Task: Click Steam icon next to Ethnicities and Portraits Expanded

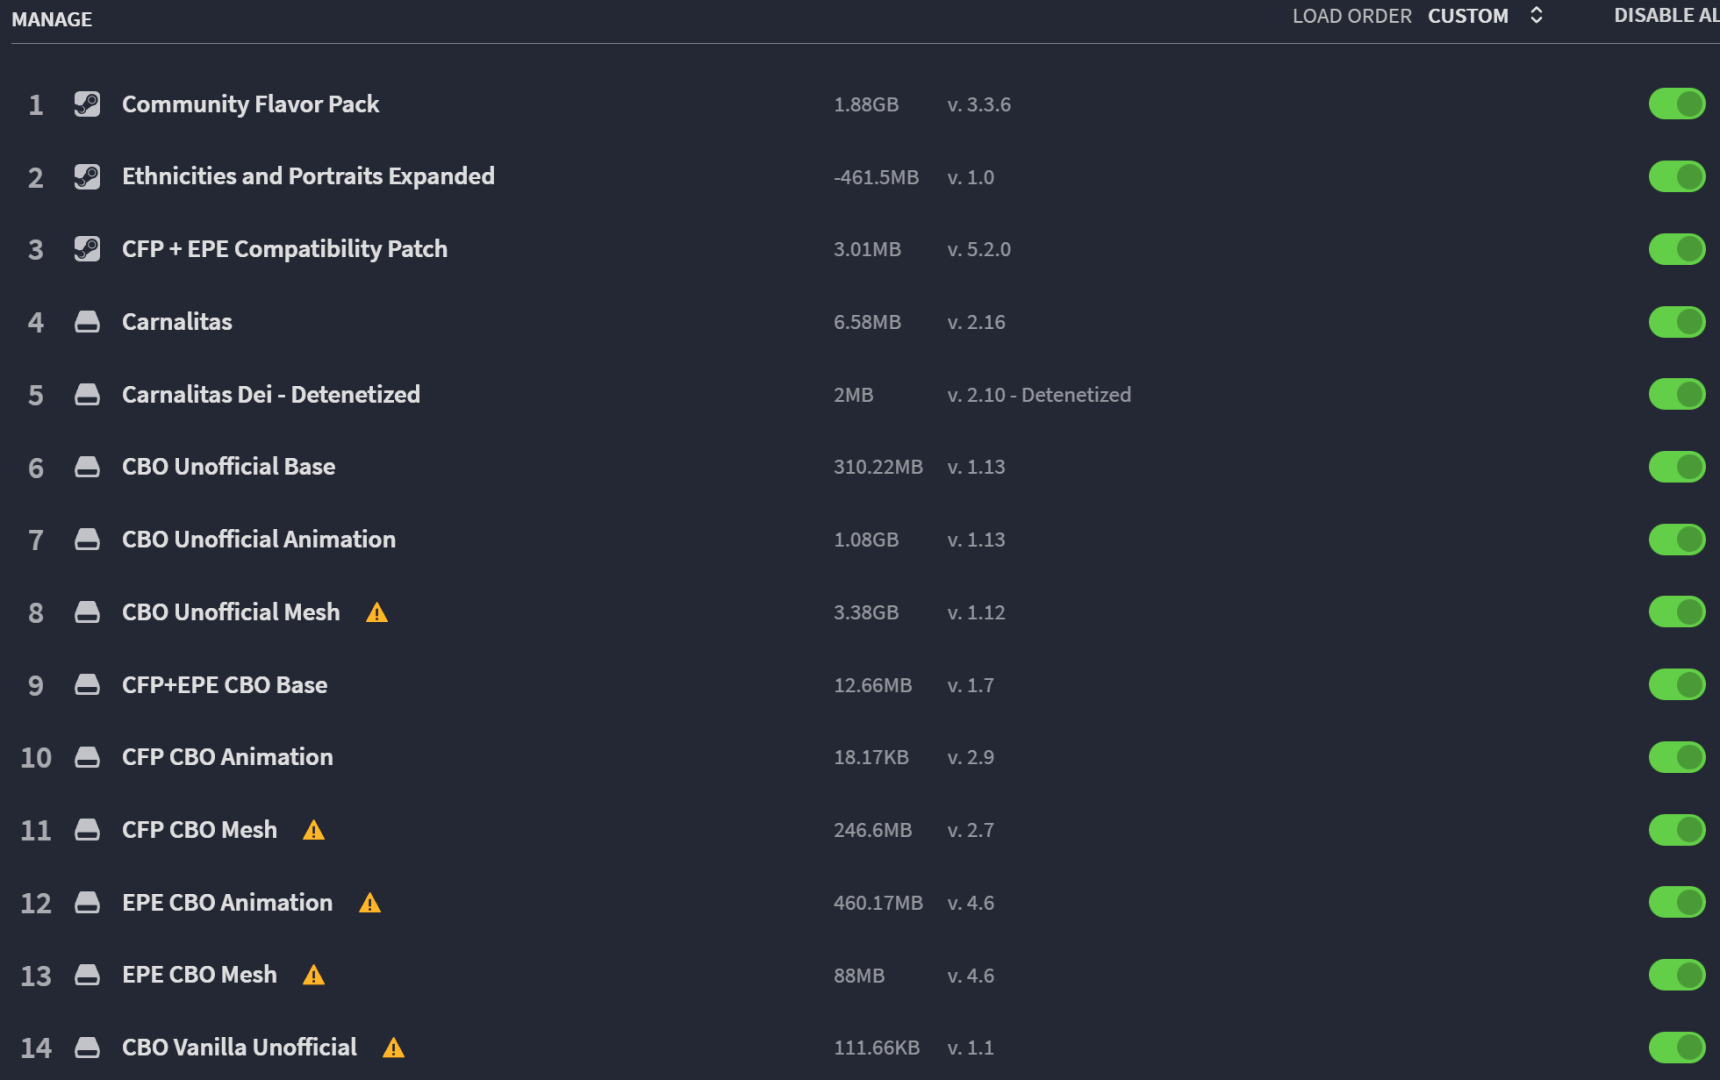Action: [x=87, y=177]
